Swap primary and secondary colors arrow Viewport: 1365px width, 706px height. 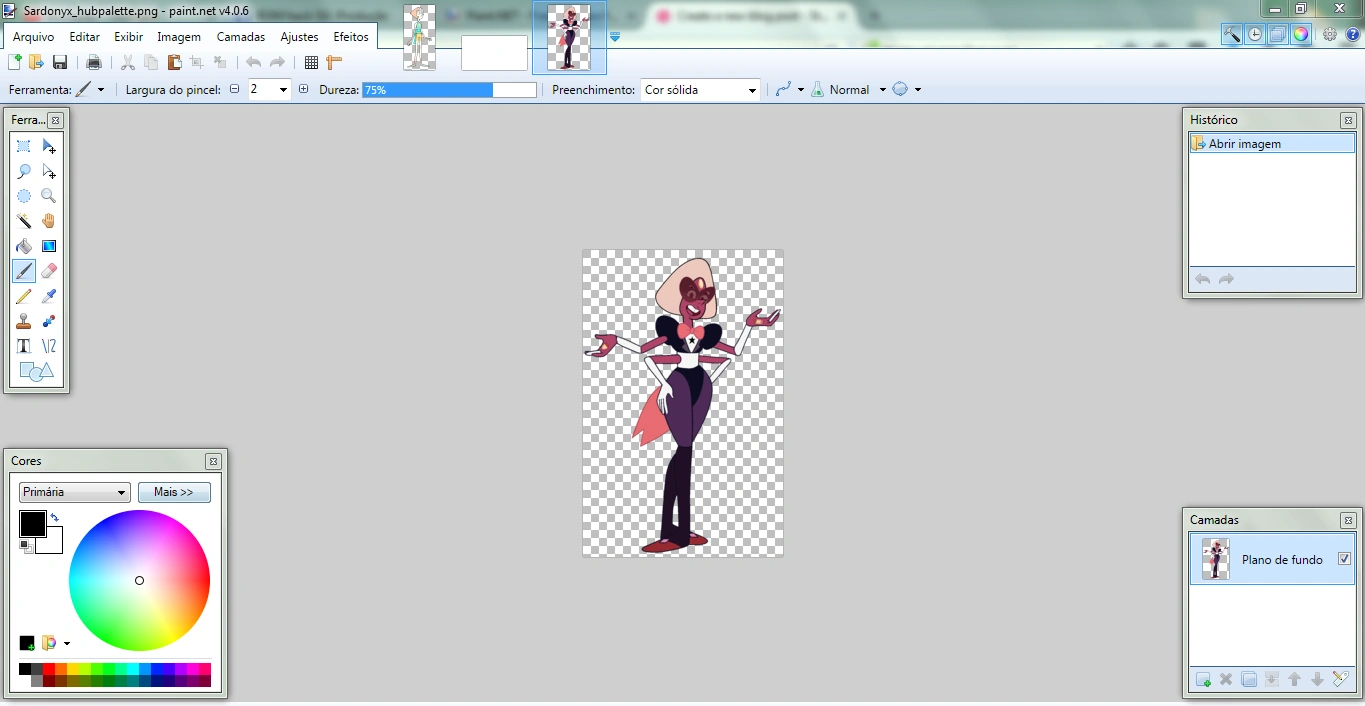[x=54, y=517]
